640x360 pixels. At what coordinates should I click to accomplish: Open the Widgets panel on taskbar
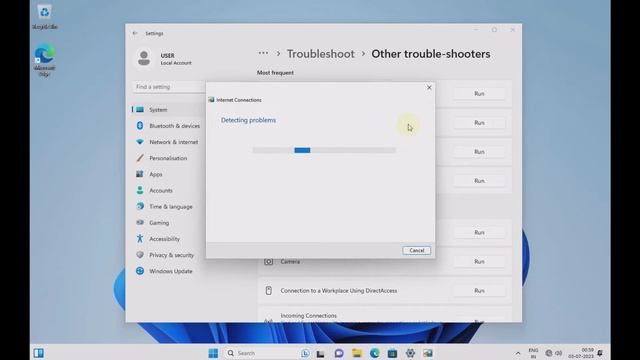click(39, 353)
